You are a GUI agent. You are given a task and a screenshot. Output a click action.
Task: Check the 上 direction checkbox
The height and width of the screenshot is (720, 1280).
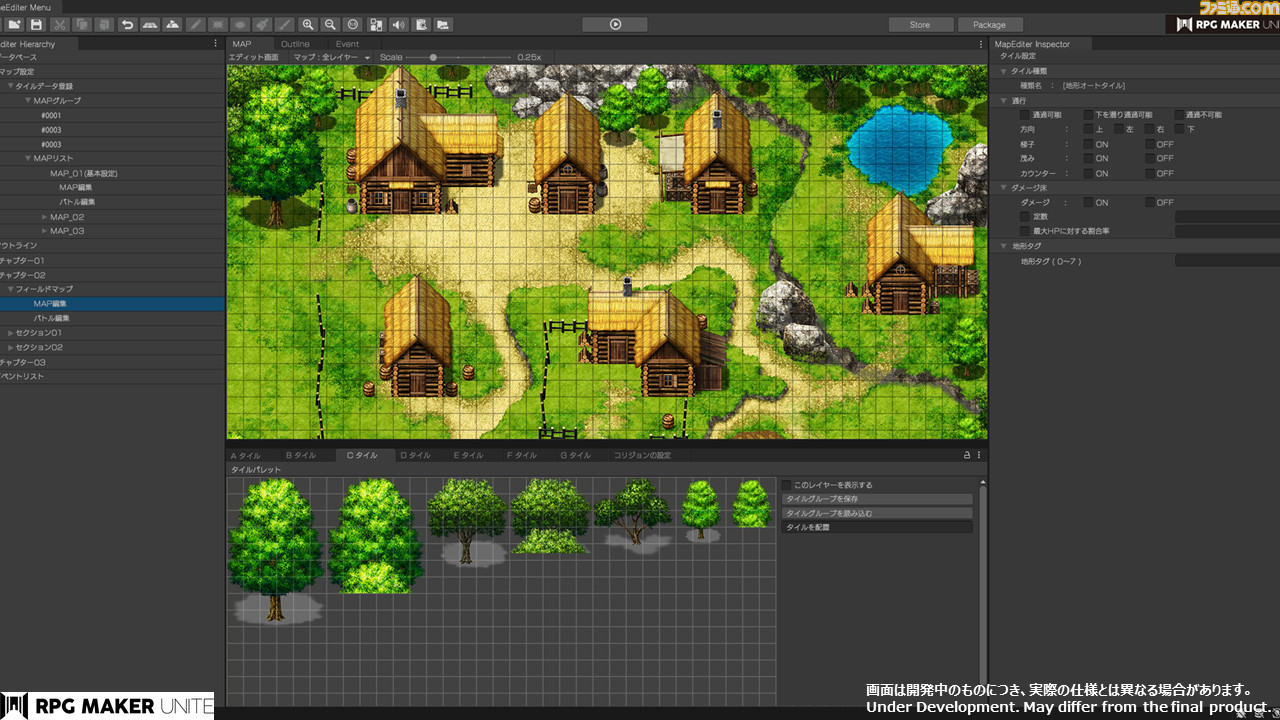pos(1088,129)
